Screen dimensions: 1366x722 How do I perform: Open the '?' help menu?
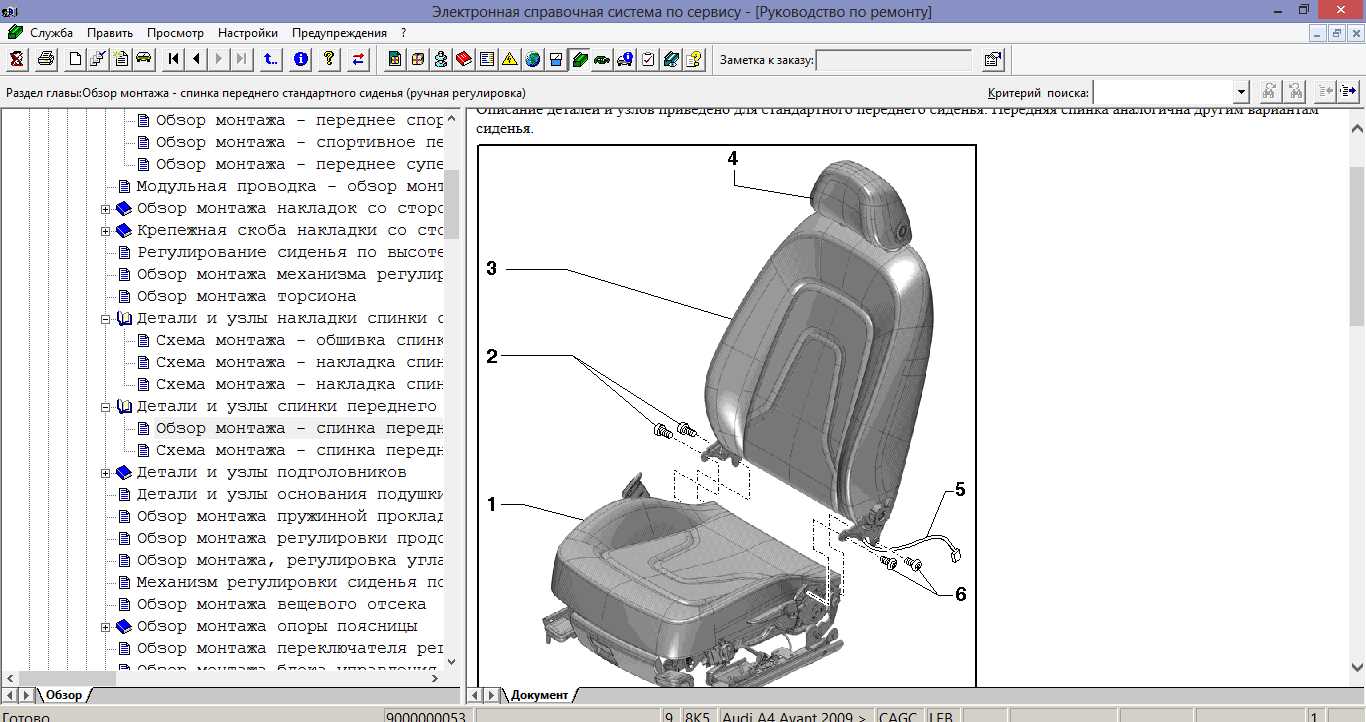coord(403,33)
